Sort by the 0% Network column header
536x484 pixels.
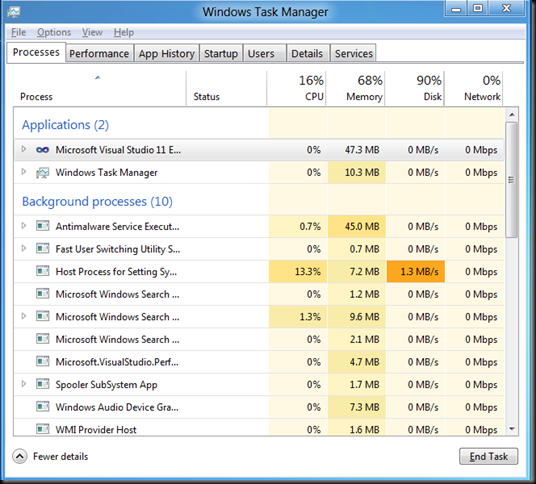click(x=474, y=89)
